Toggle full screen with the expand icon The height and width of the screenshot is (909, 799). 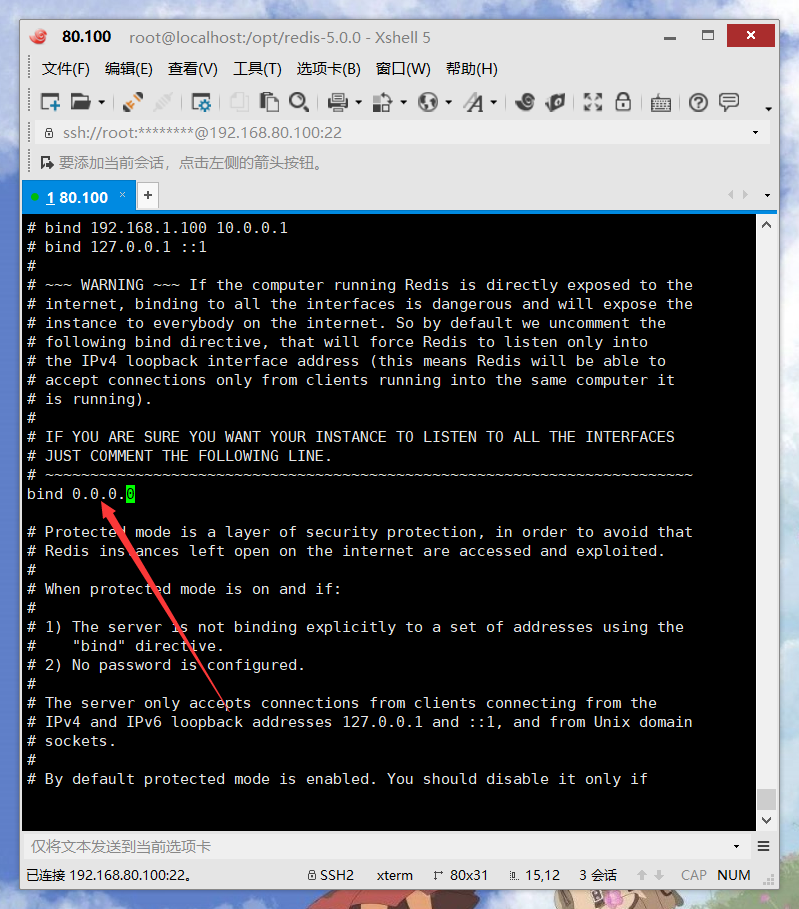593,102
